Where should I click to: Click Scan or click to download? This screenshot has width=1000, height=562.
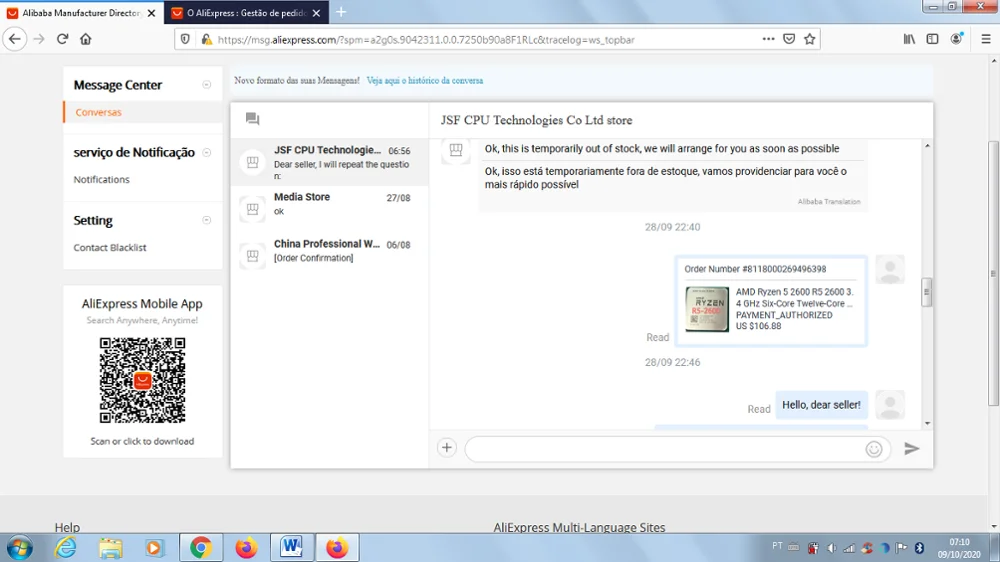[142, 441]
